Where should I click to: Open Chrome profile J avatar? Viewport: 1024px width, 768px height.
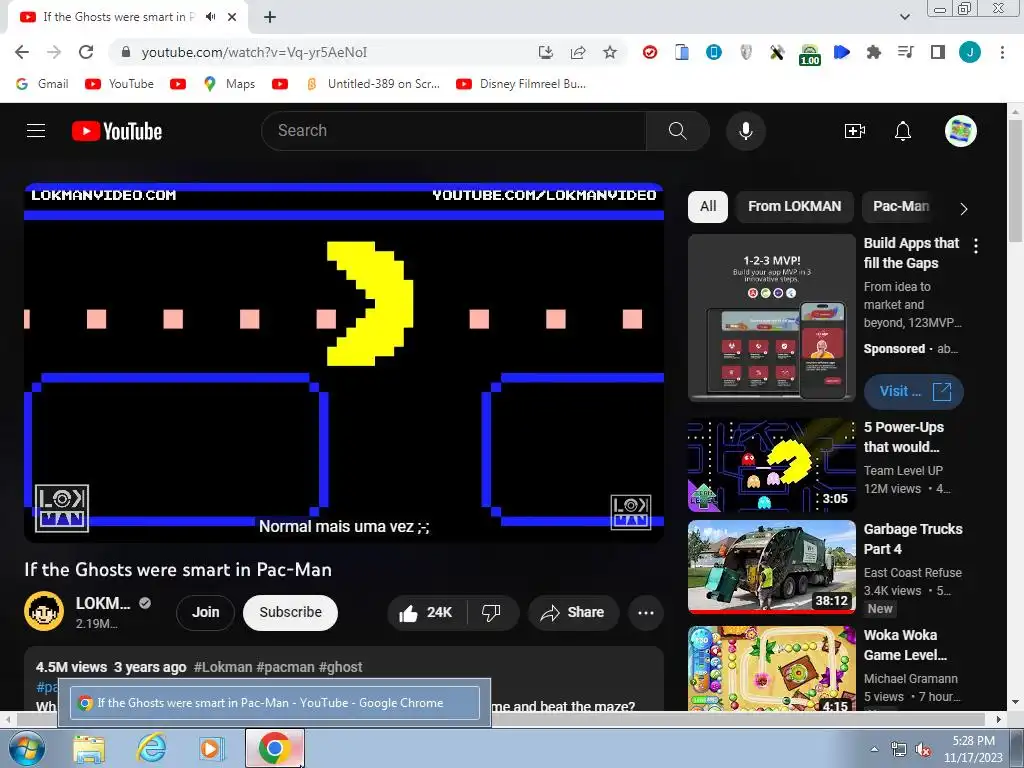(x=970, y=52)
